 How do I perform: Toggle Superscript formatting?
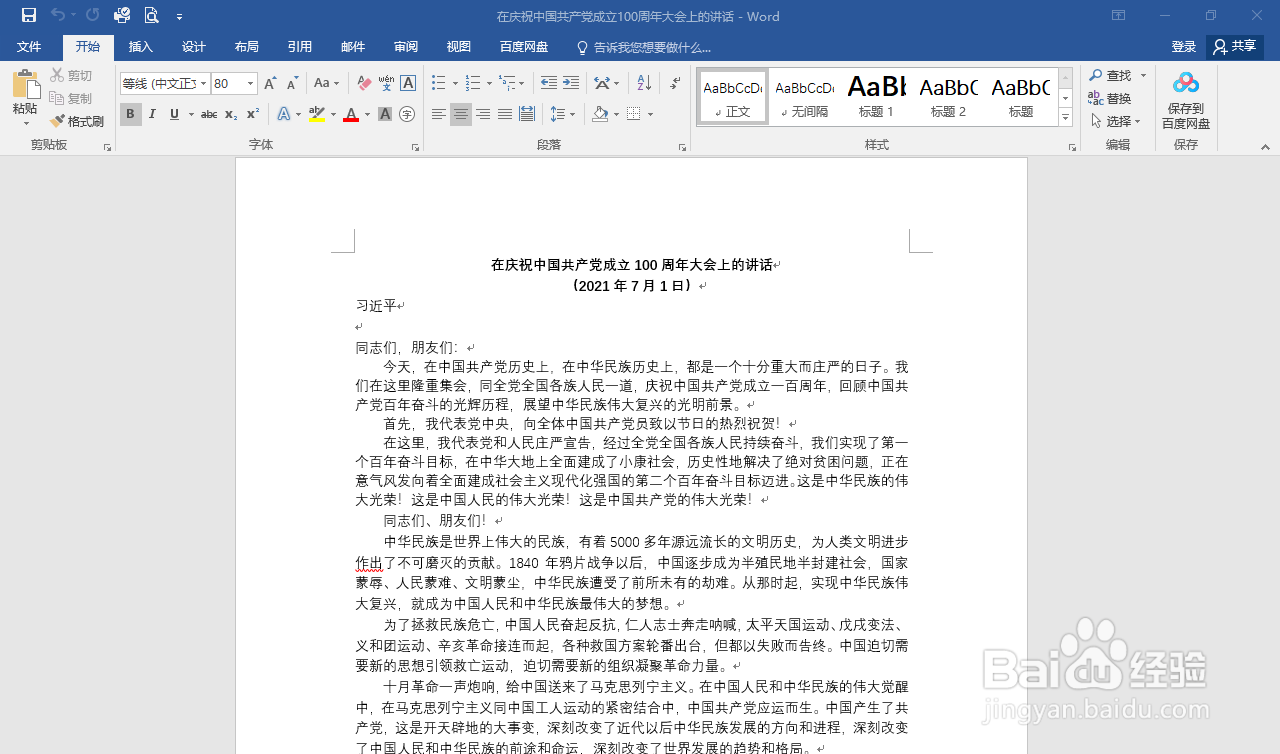coord(253,114)
